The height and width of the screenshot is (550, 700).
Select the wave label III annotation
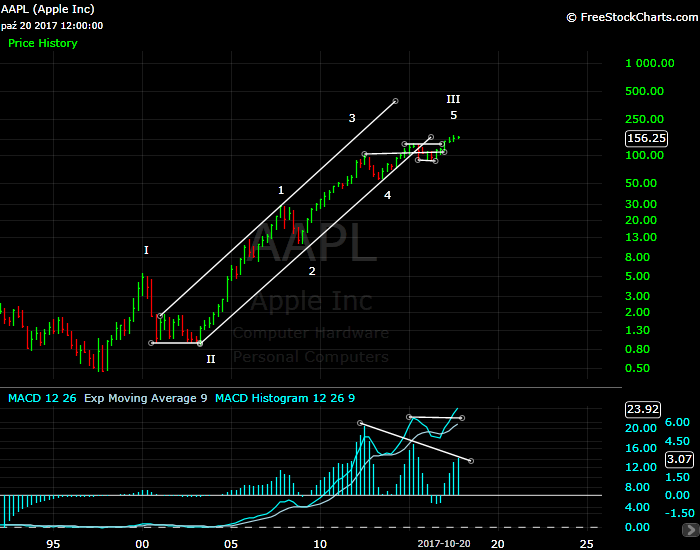coord(453,99)
